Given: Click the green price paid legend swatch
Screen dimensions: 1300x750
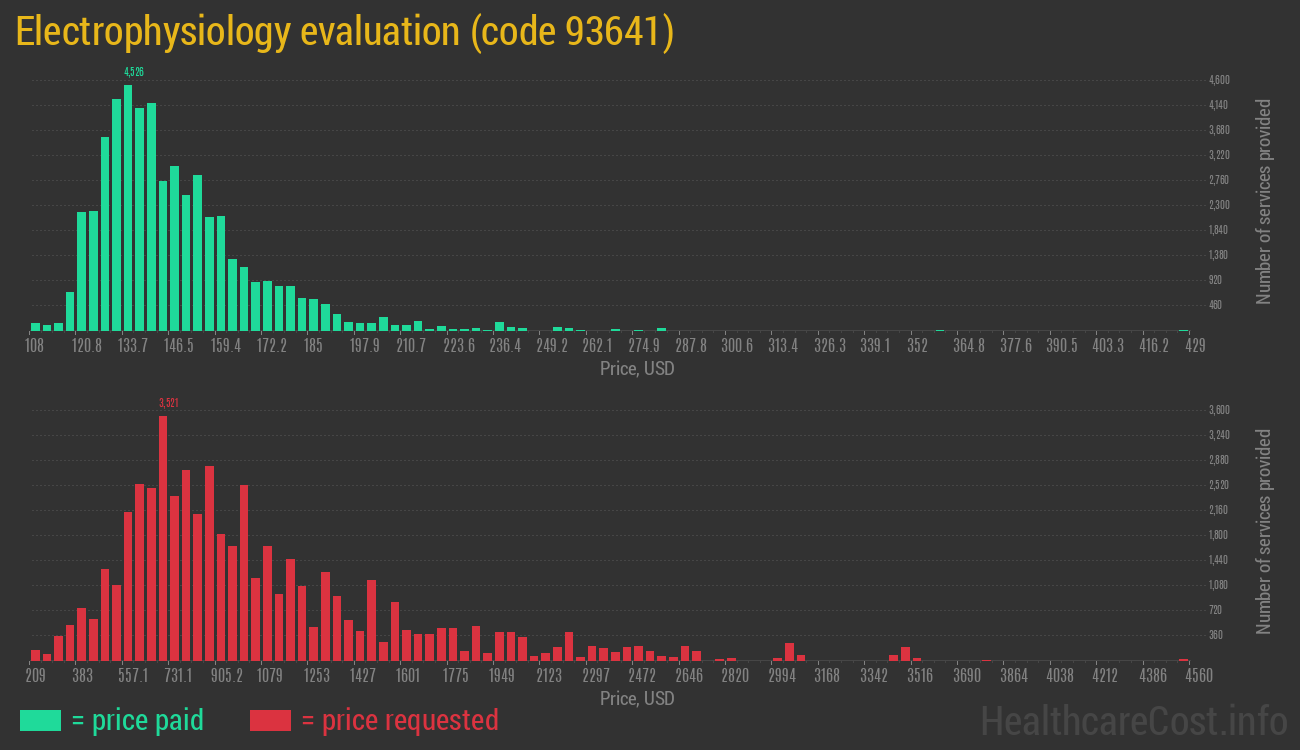Looking at the screenshot, I should [40, 720].
